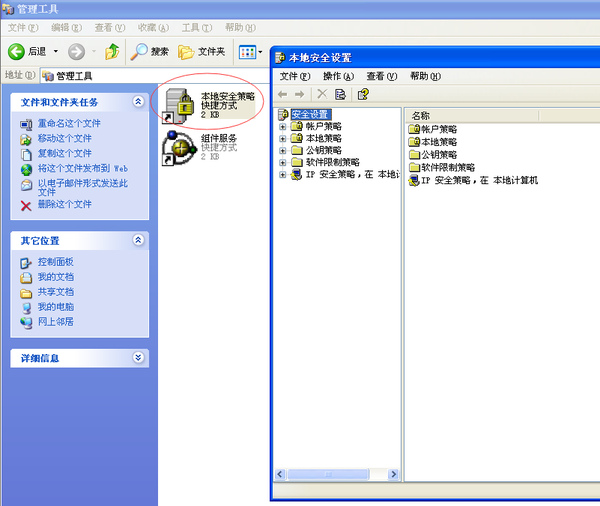Expand 公钥策略 node in tree

[282, 150]
